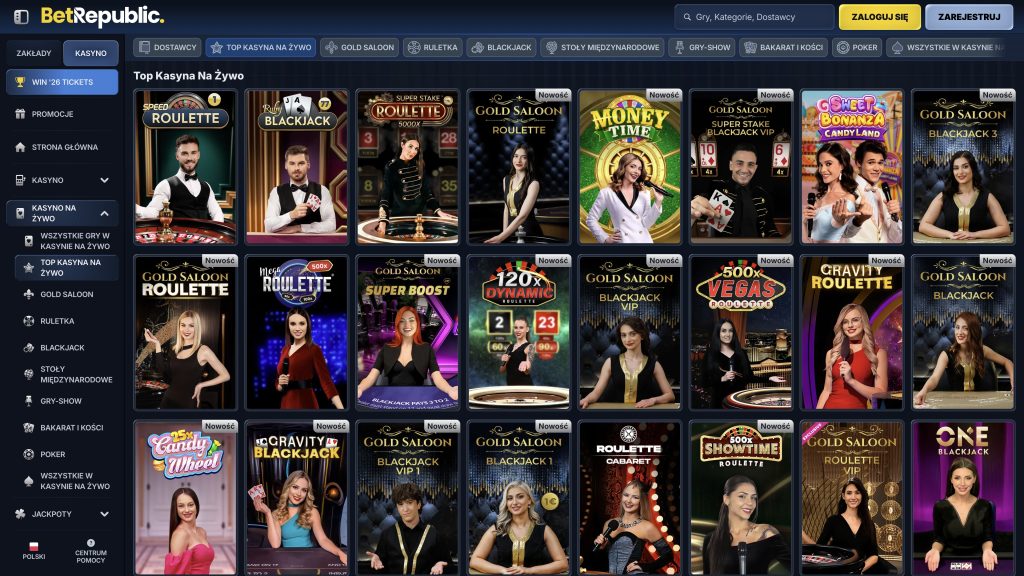The image size is (1024, 576).
Task: Open the ONE Blackjack tile
Action: 963,498
